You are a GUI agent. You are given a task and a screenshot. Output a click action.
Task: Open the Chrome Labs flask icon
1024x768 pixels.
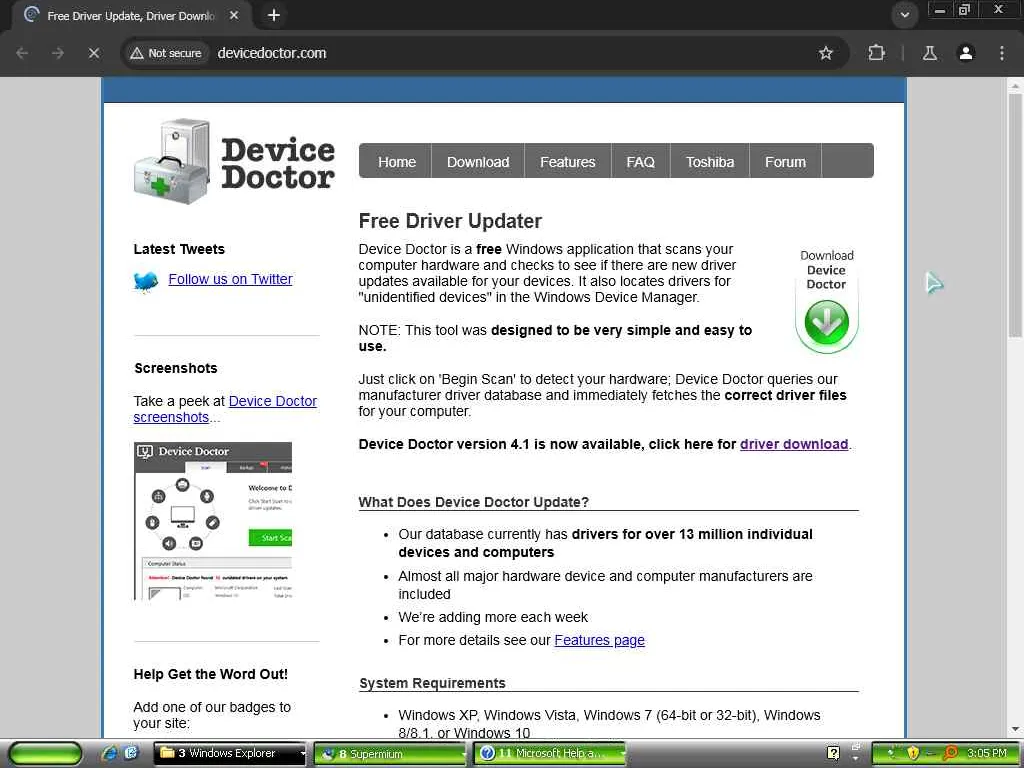pyautogui.click(x=930, y=53)
